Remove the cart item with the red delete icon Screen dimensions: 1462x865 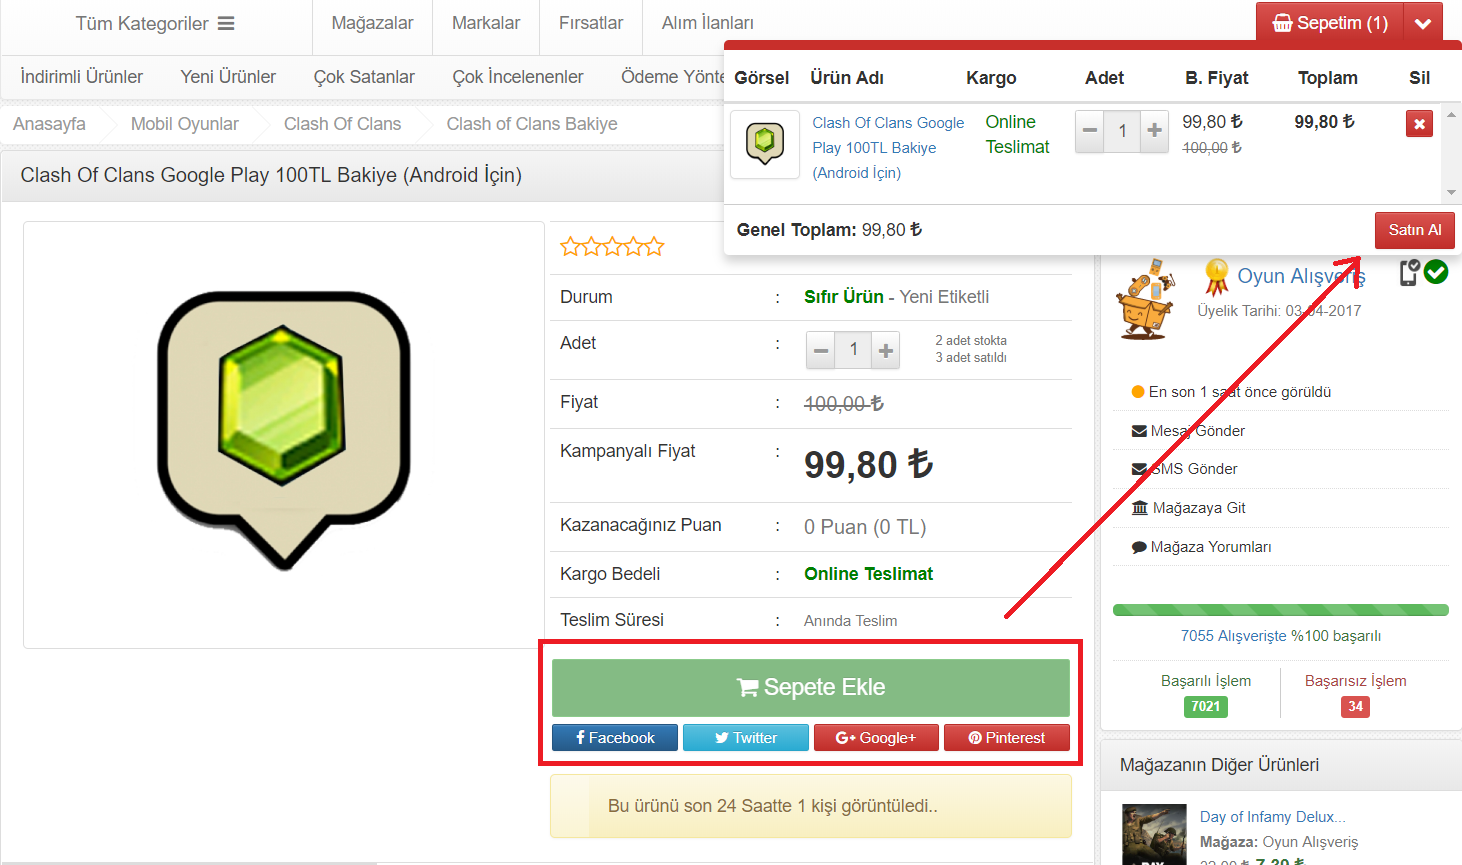pos(1419,124)
